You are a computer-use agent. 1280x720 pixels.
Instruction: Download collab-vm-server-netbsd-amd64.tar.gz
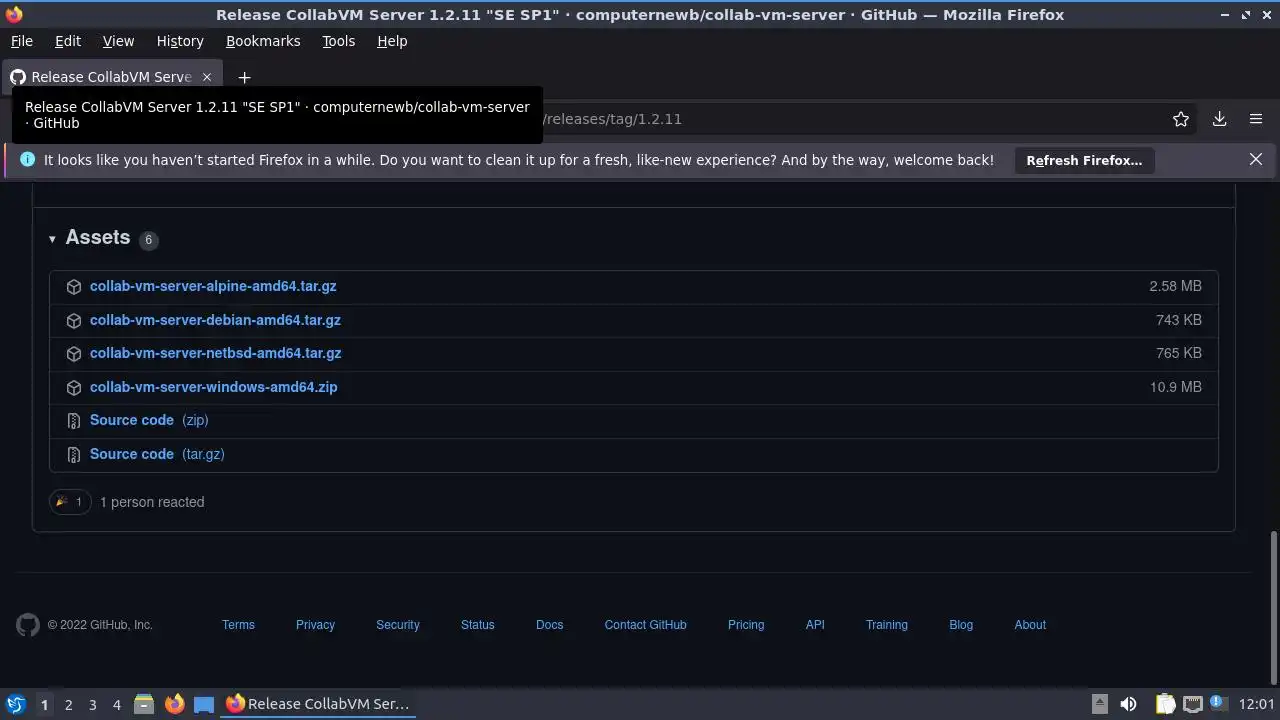coord(216,353)
